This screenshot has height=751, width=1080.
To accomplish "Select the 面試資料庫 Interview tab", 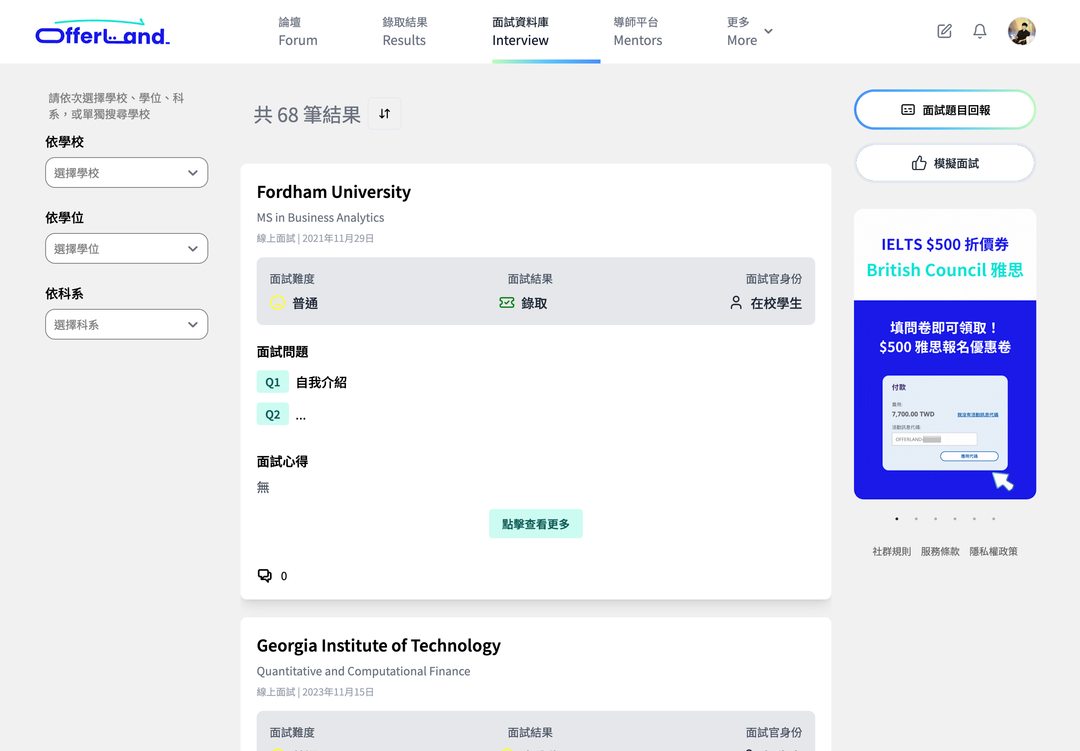I will pos(521,32).
